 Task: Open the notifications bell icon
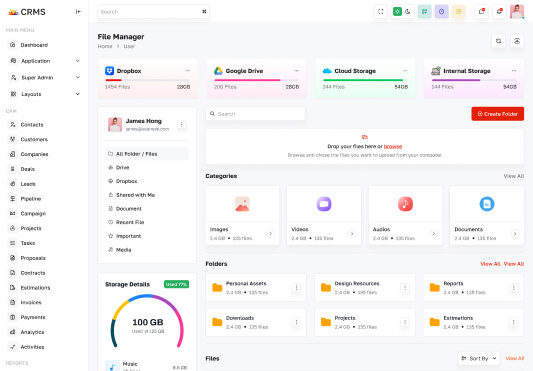click(x=499, y=12)
